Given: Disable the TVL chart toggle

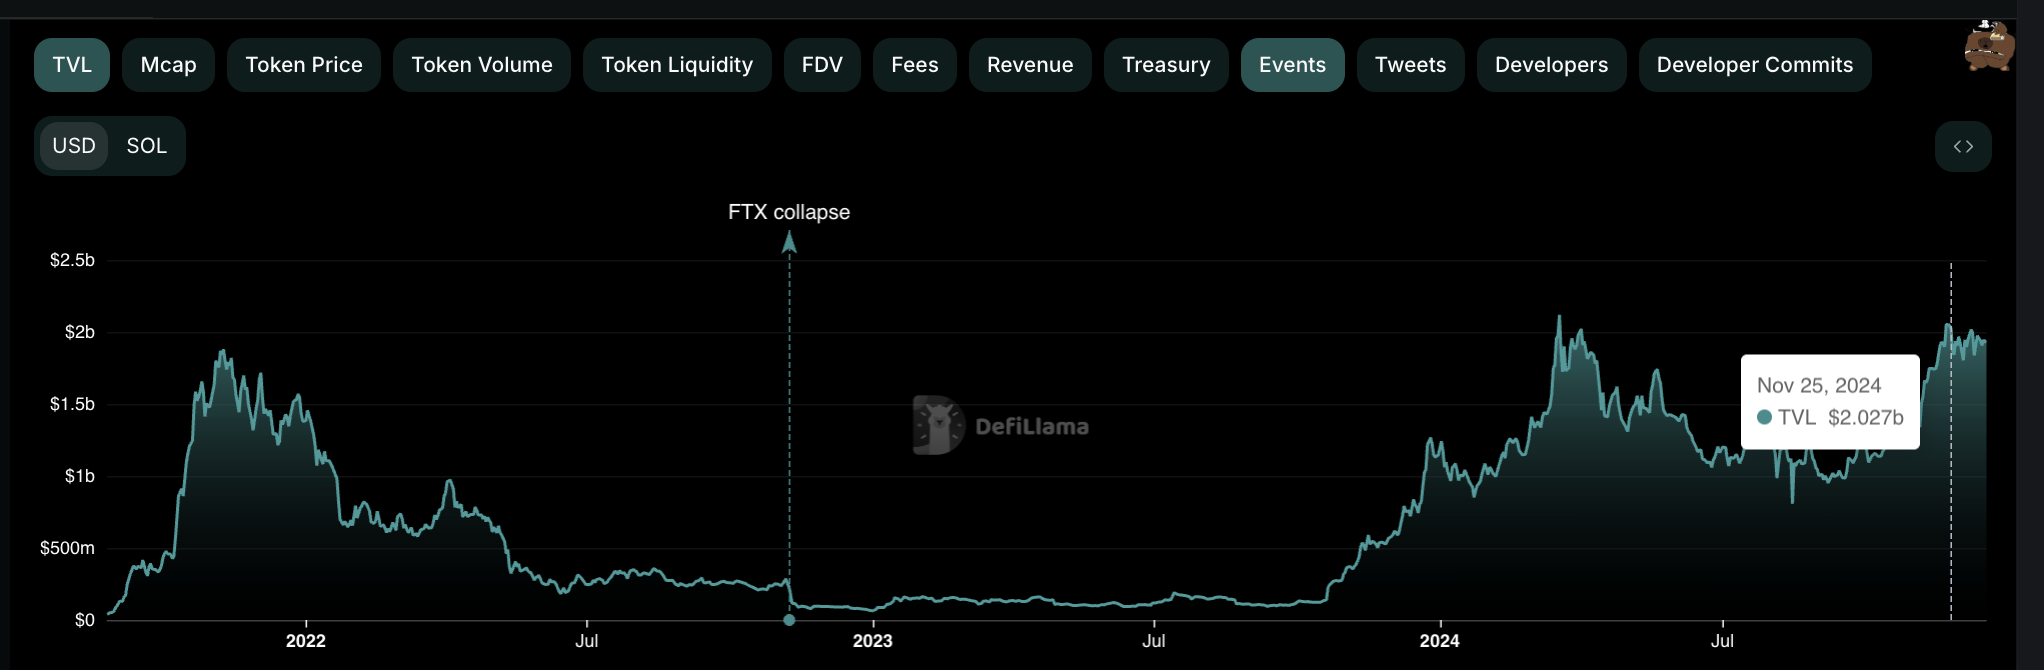Looking at the screenshot, I should (72, 65).
